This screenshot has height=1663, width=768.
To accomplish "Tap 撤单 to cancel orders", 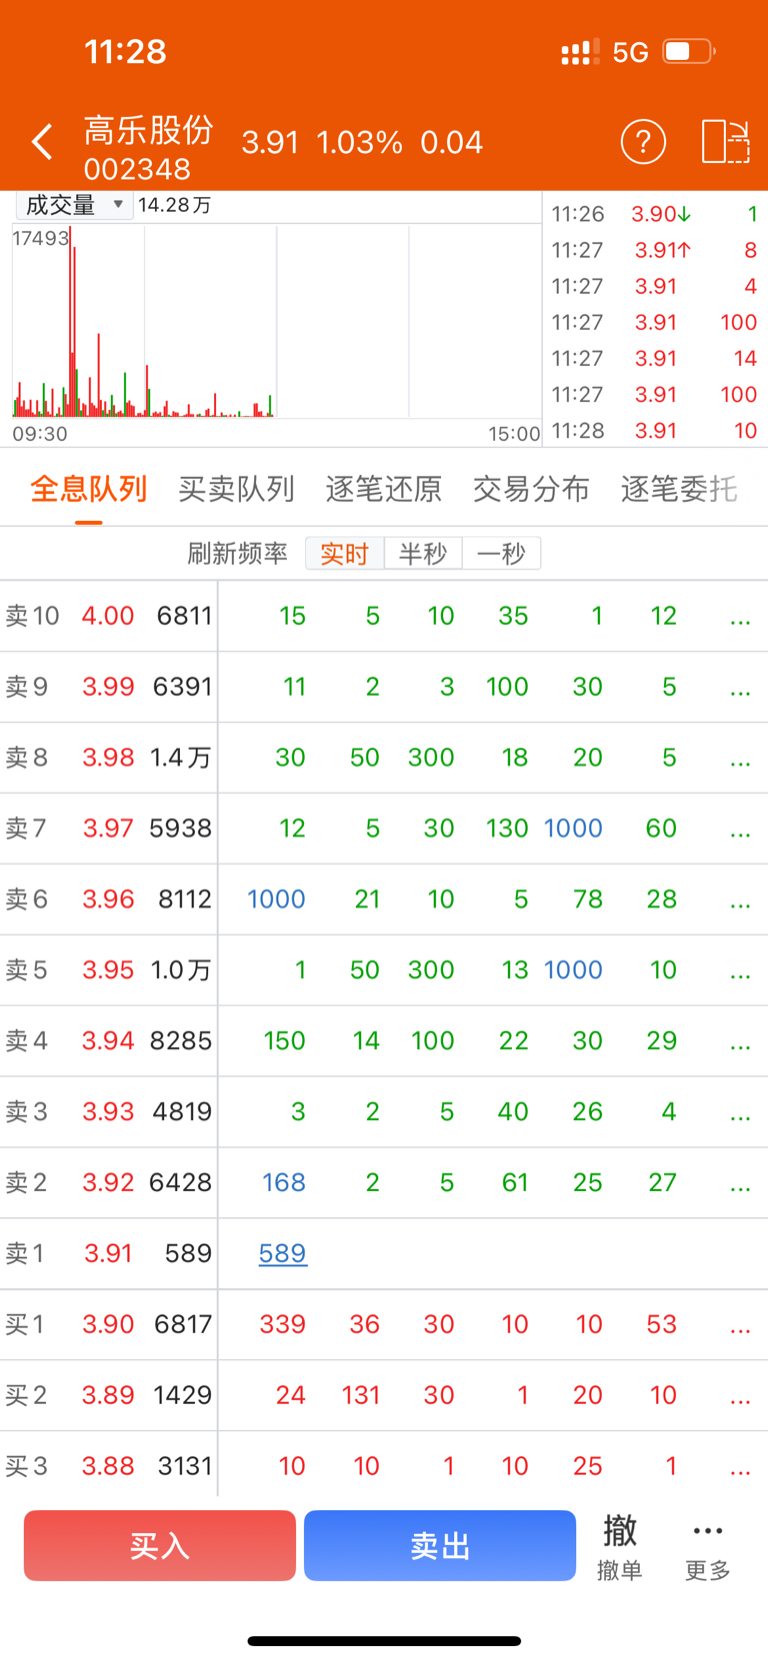I will [x=620, y=1546].
